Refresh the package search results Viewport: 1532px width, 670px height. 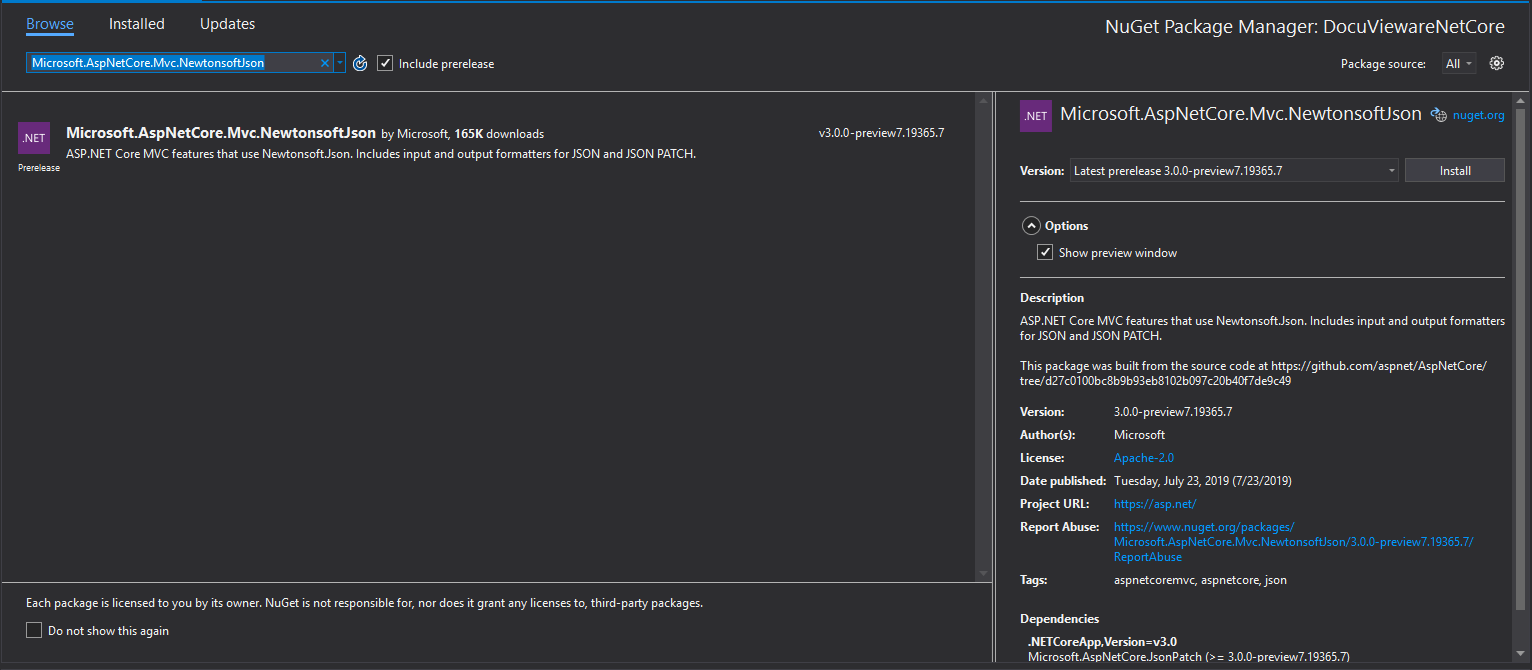(x=360, y=63)
